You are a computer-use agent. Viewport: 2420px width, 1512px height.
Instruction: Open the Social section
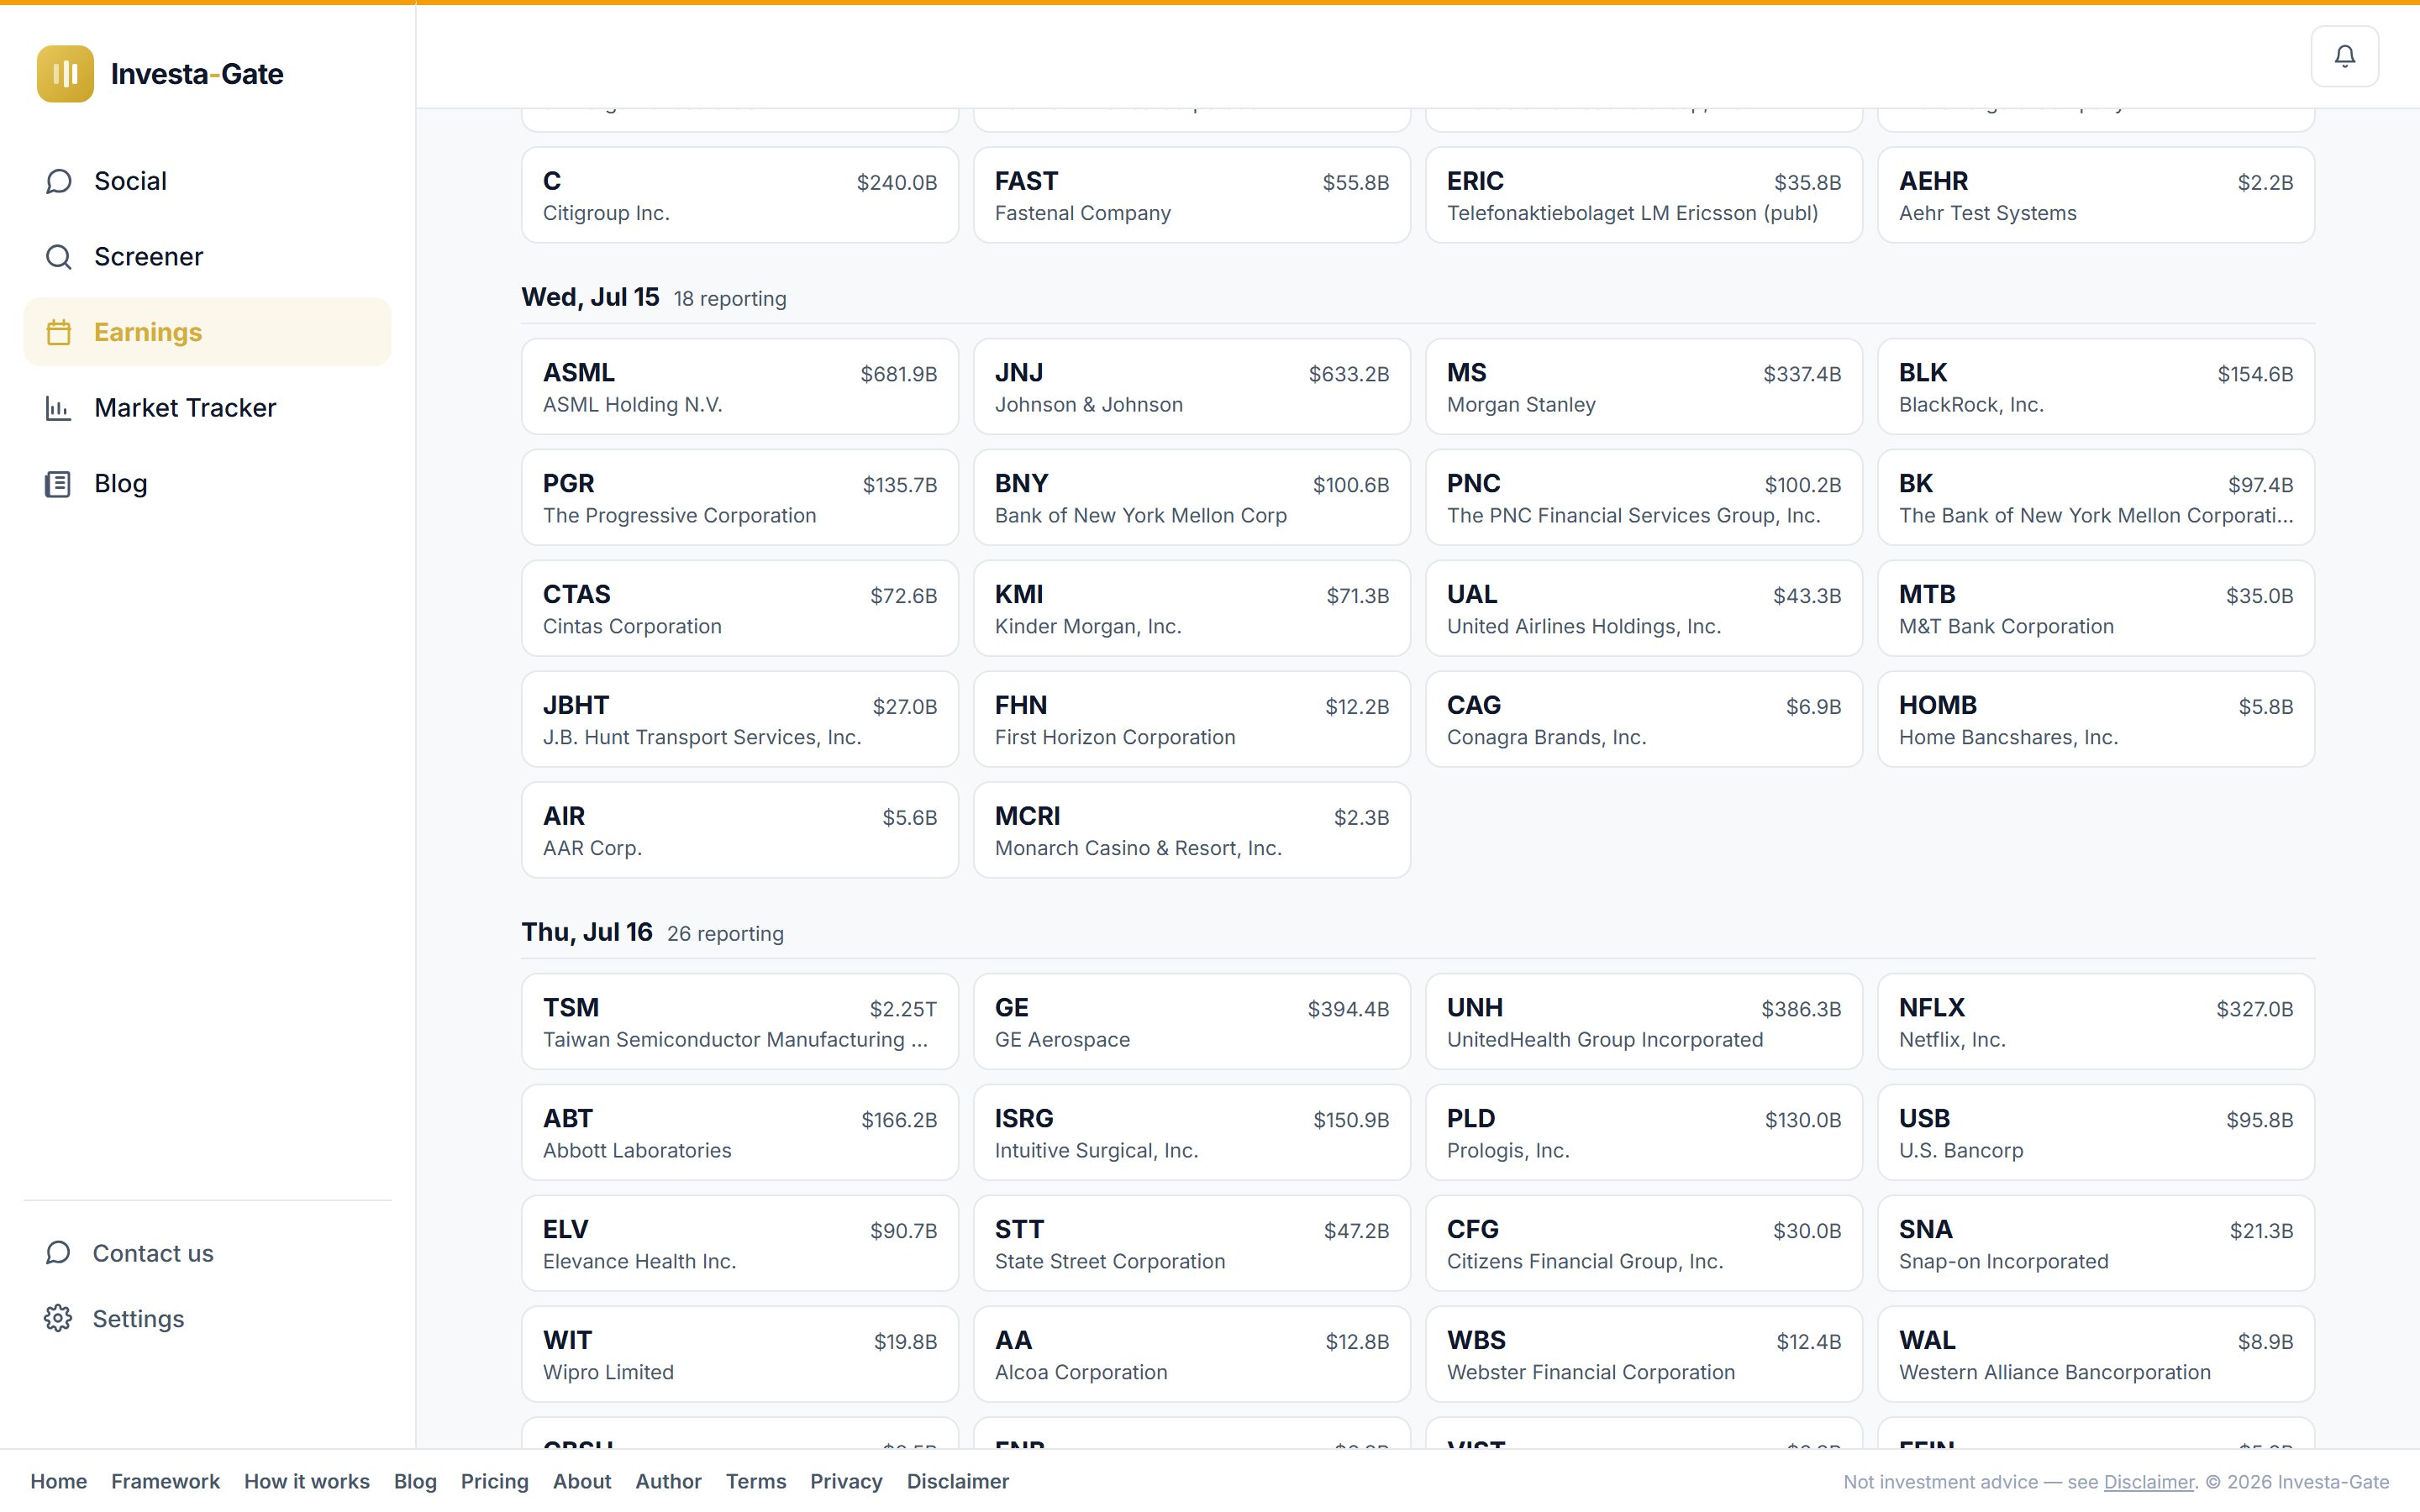[207, 181]
